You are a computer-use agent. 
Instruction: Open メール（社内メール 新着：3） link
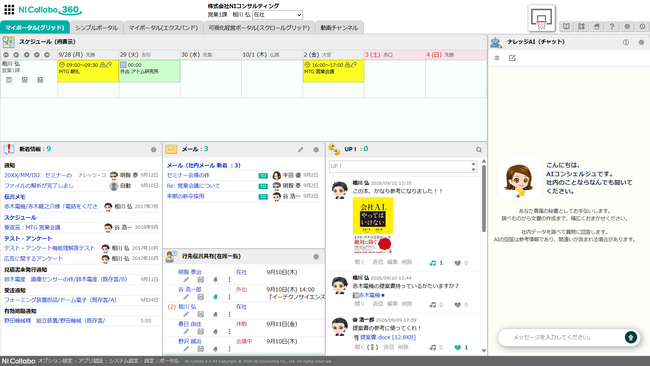point(204,165)
